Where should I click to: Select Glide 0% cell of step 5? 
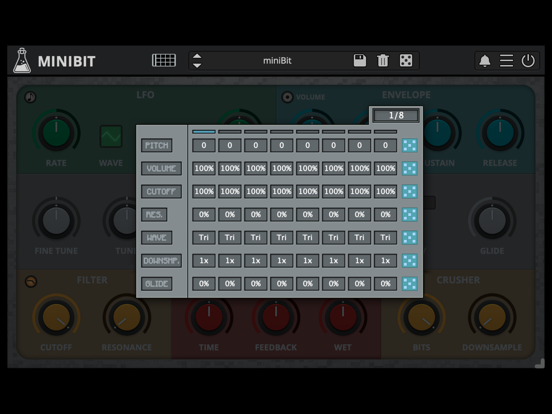[308, 284]
